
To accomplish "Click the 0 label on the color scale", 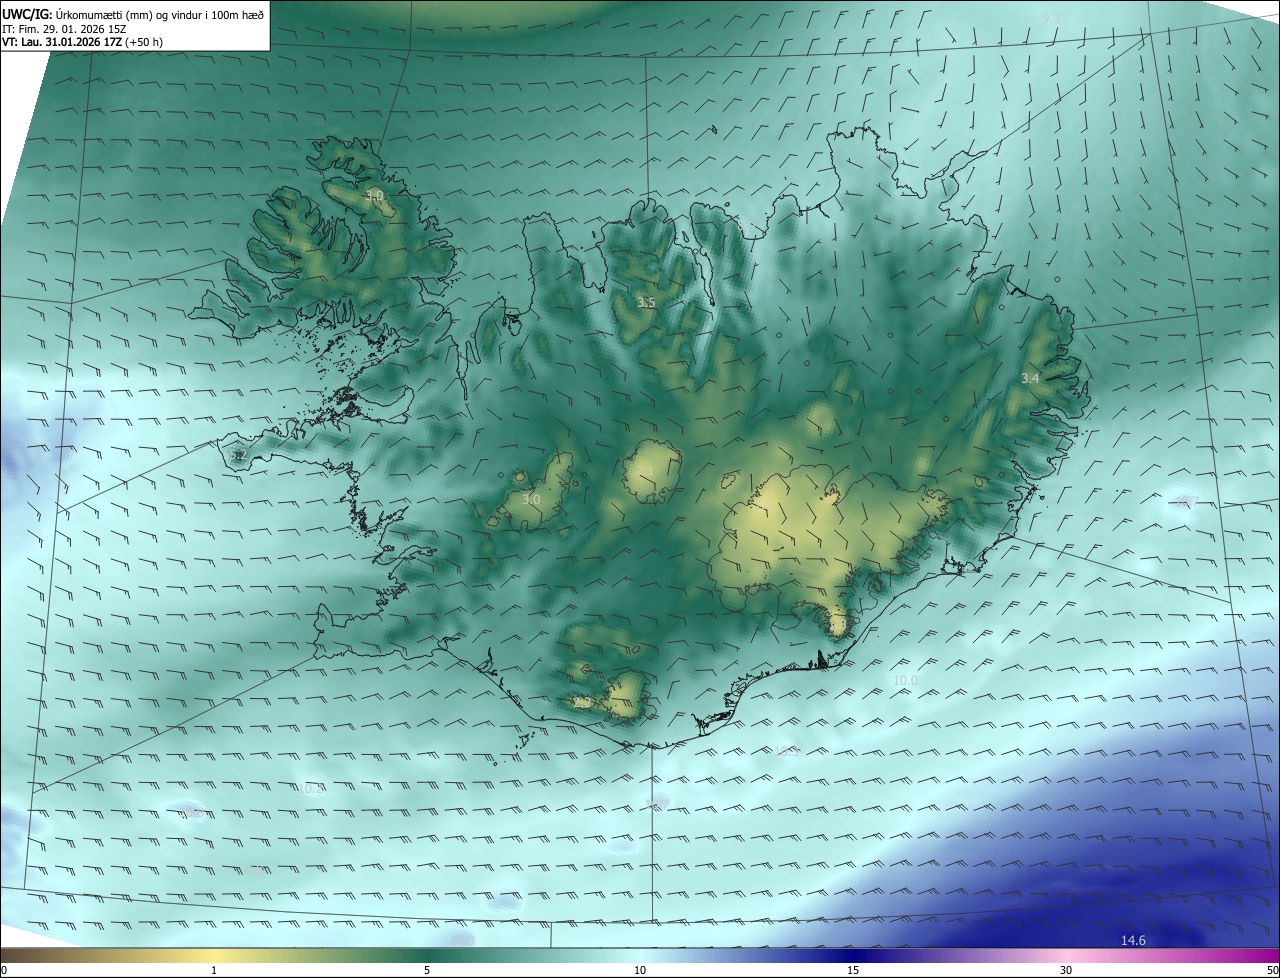I will pos(4,971).
